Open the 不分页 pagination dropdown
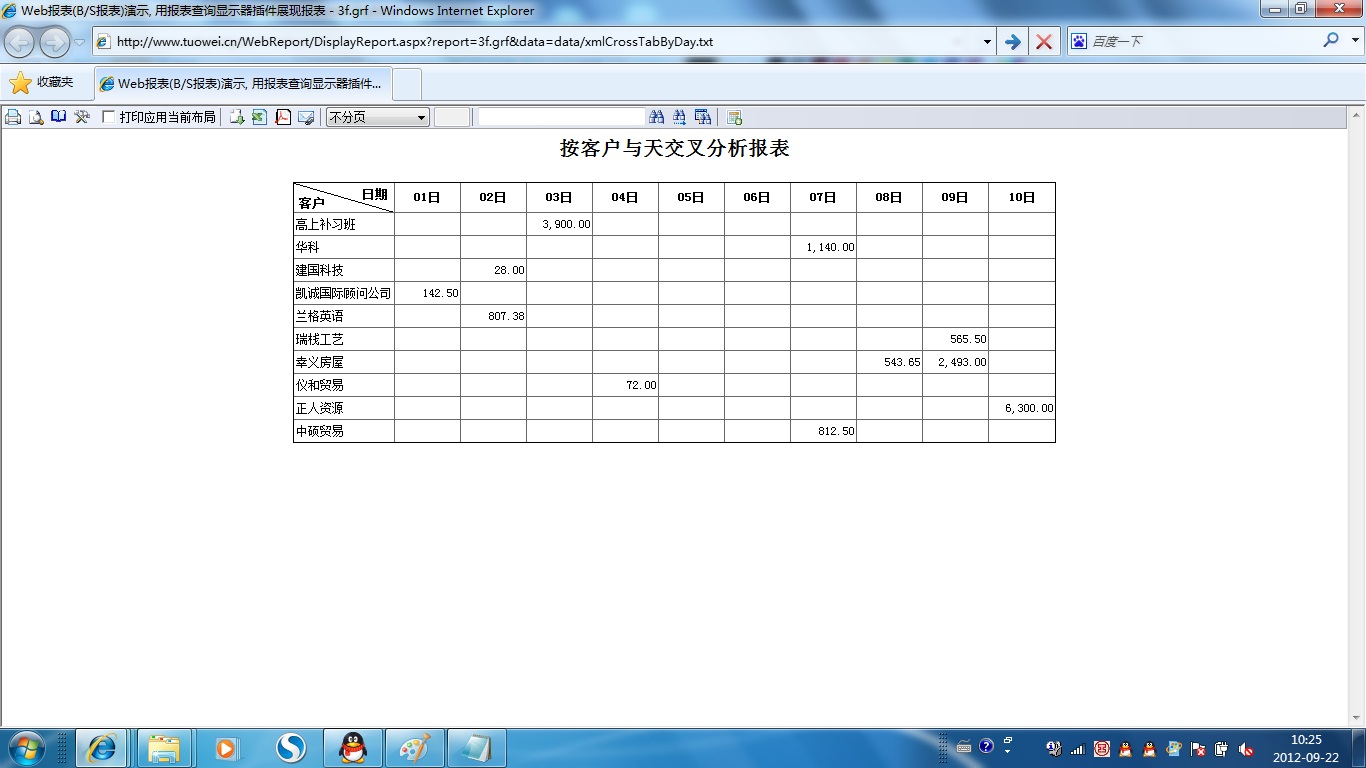This screenshot has width=1366, height=768. click(378, 117)
